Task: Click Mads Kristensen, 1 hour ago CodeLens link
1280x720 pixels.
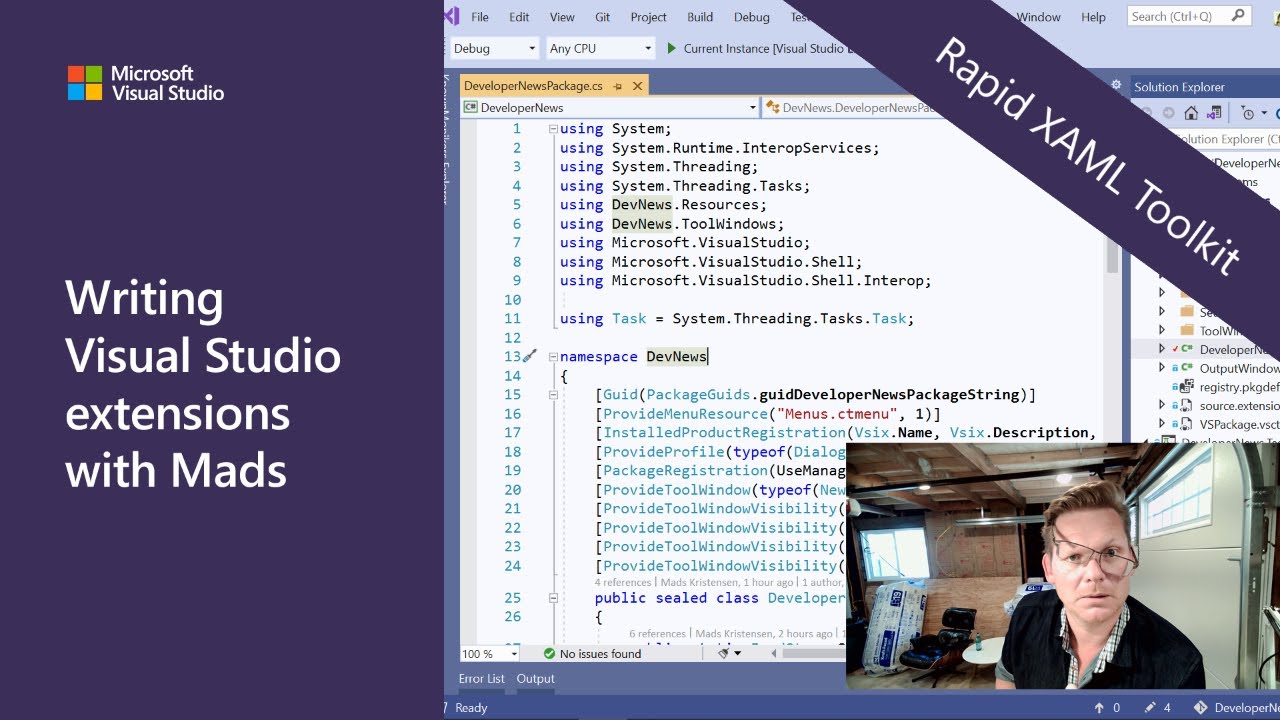Action: click(x=726, y=582)
